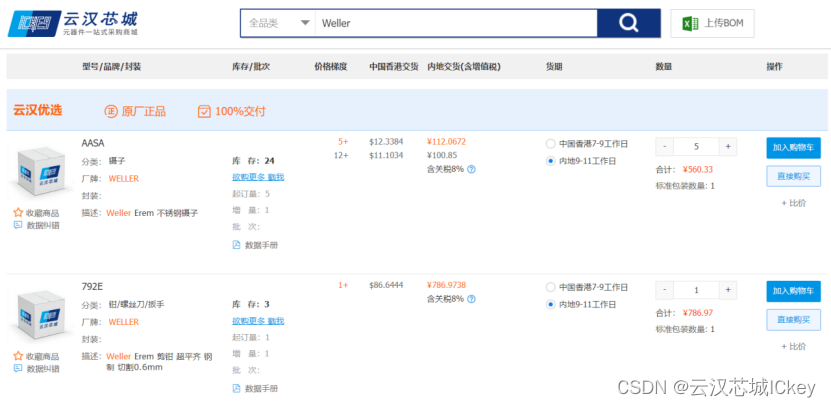Viewport: 831px width, 407px height.
Task: Open datasheet PDF icon for 792E
Action: pyautogui.click(x=236, y=388)
